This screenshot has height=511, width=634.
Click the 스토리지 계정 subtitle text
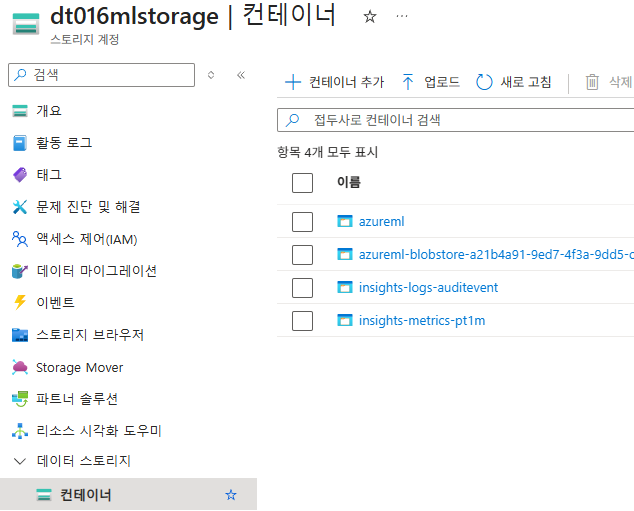[x=85, y=40]
